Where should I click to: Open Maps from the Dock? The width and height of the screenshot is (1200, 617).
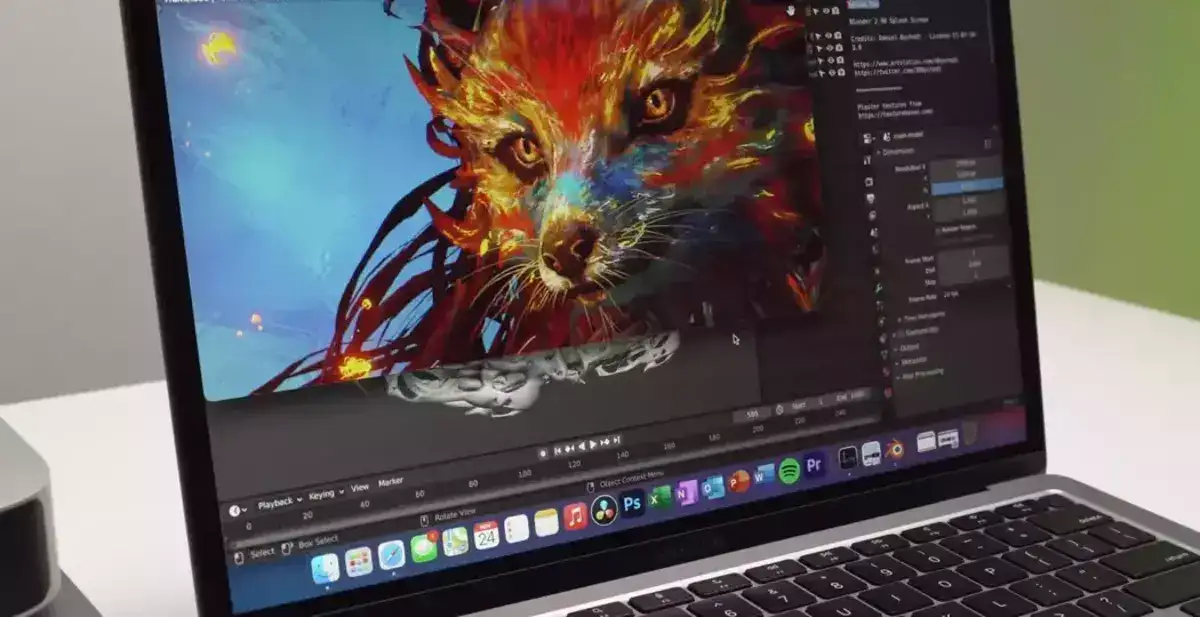coord(455,541)
